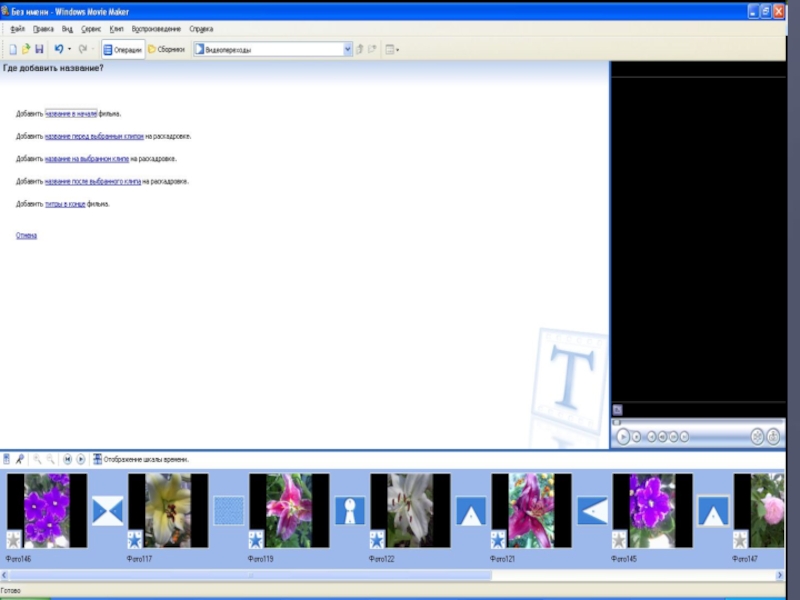The height and width of the screenshot is (600, 800).
Task: Click the keyhole transition after Фото119
Action: (x=350, y=510)
